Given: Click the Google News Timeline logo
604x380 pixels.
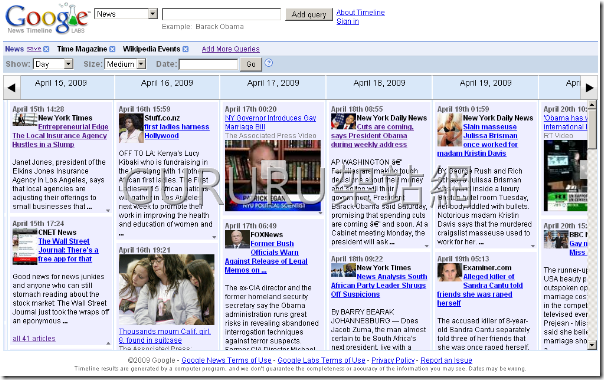Looking at the screenshot, I should click(47, 18).
